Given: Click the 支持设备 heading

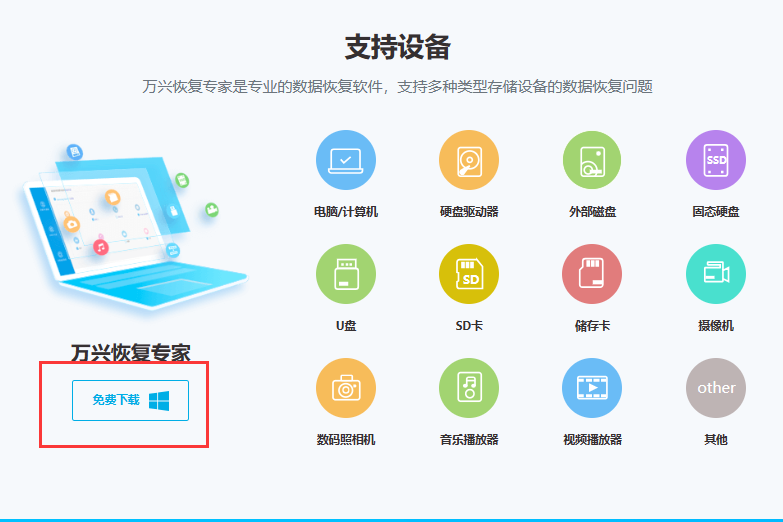Looking at the screenshot, I should (397, 47).
